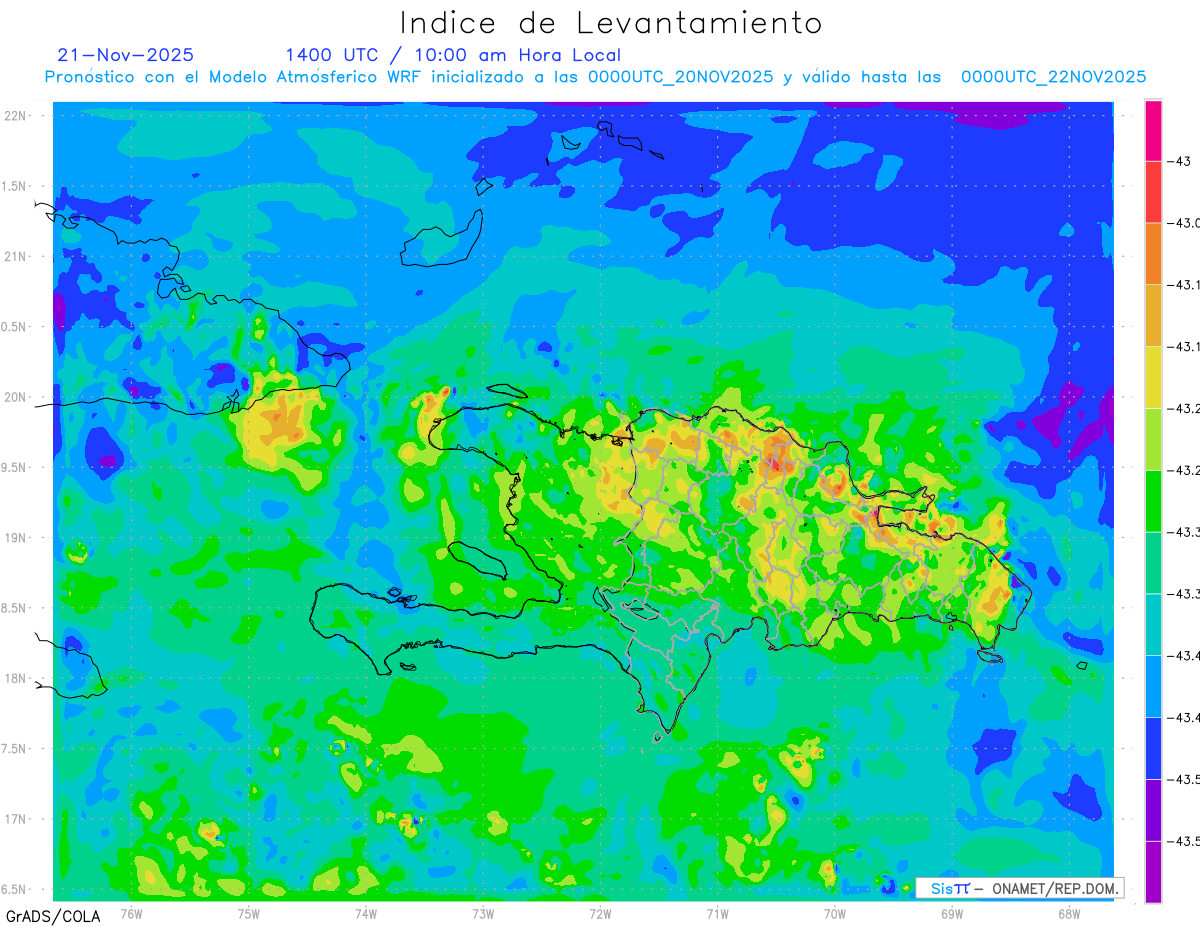Pick the dark orange legend swatch

coord(1153,254)
